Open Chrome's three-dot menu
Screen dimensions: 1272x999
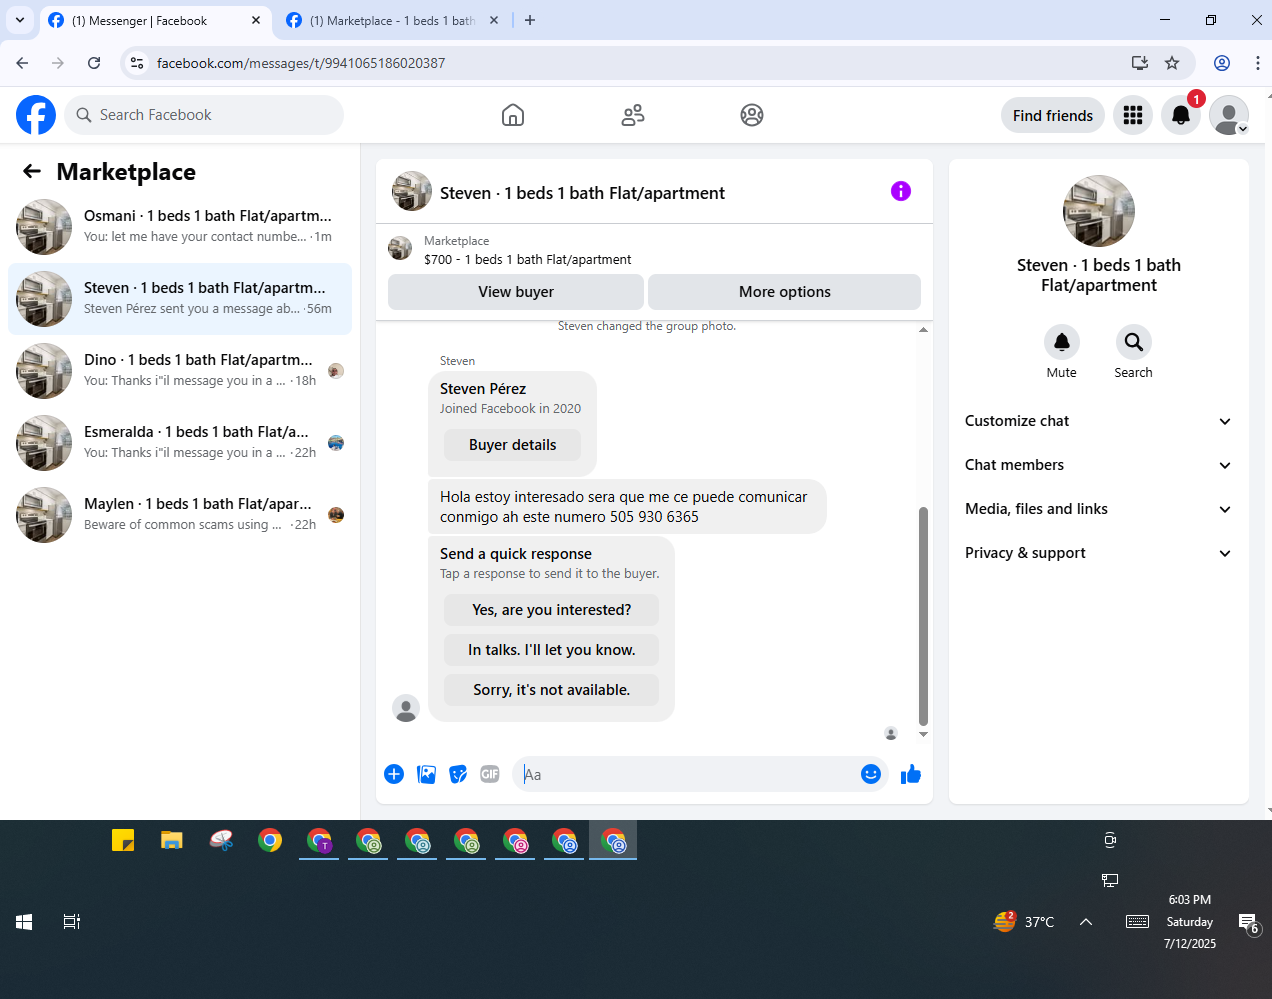[1257, 63]
